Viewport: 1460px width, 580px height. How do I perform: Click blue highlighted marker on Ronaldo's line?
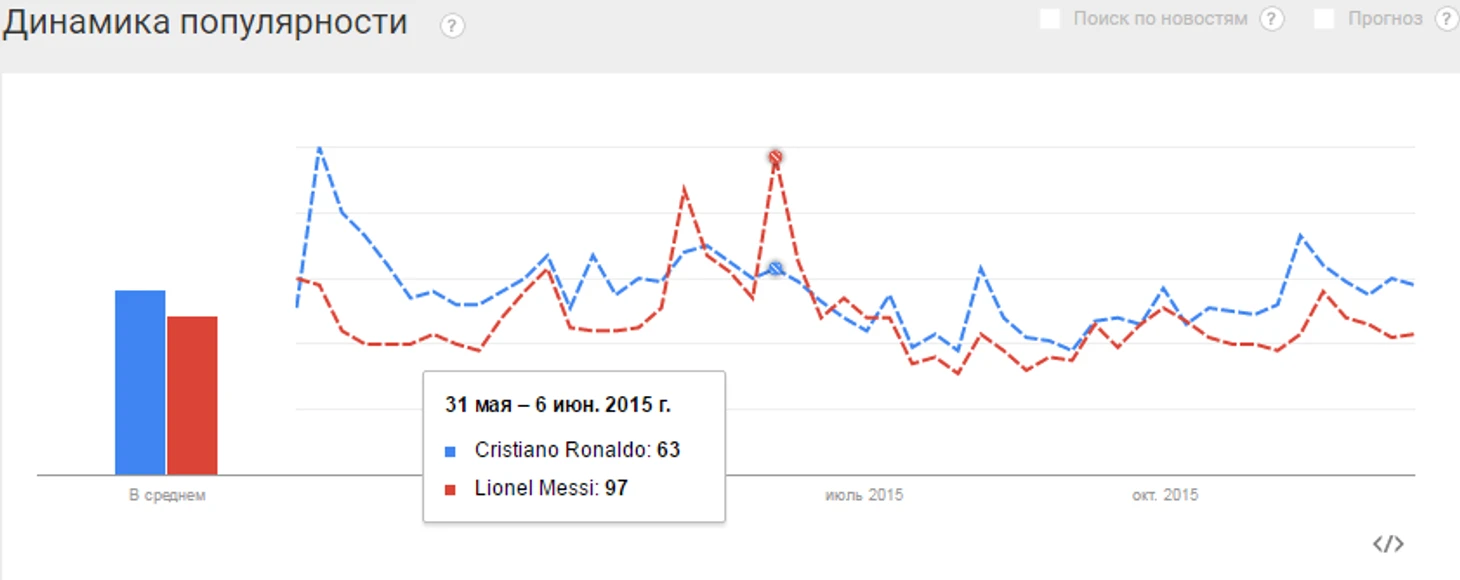pos(775,268)
